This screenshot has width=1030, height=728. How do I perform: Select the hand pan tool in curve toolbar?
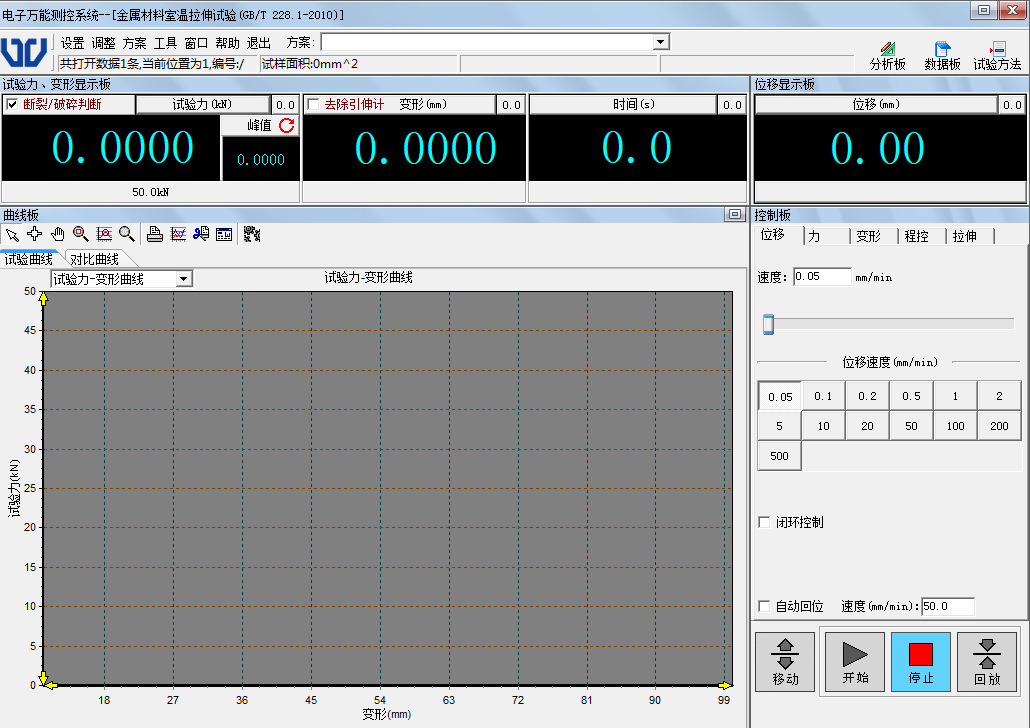point(57,234)
